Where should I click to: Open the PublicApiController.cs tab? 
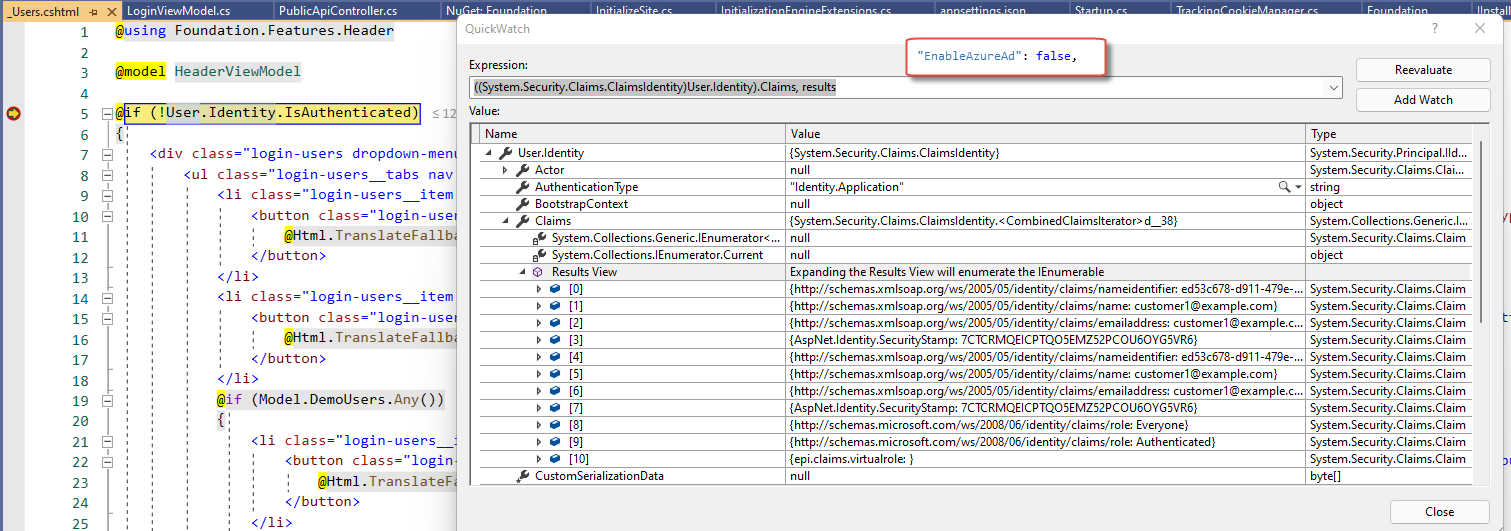pos(338,11)
